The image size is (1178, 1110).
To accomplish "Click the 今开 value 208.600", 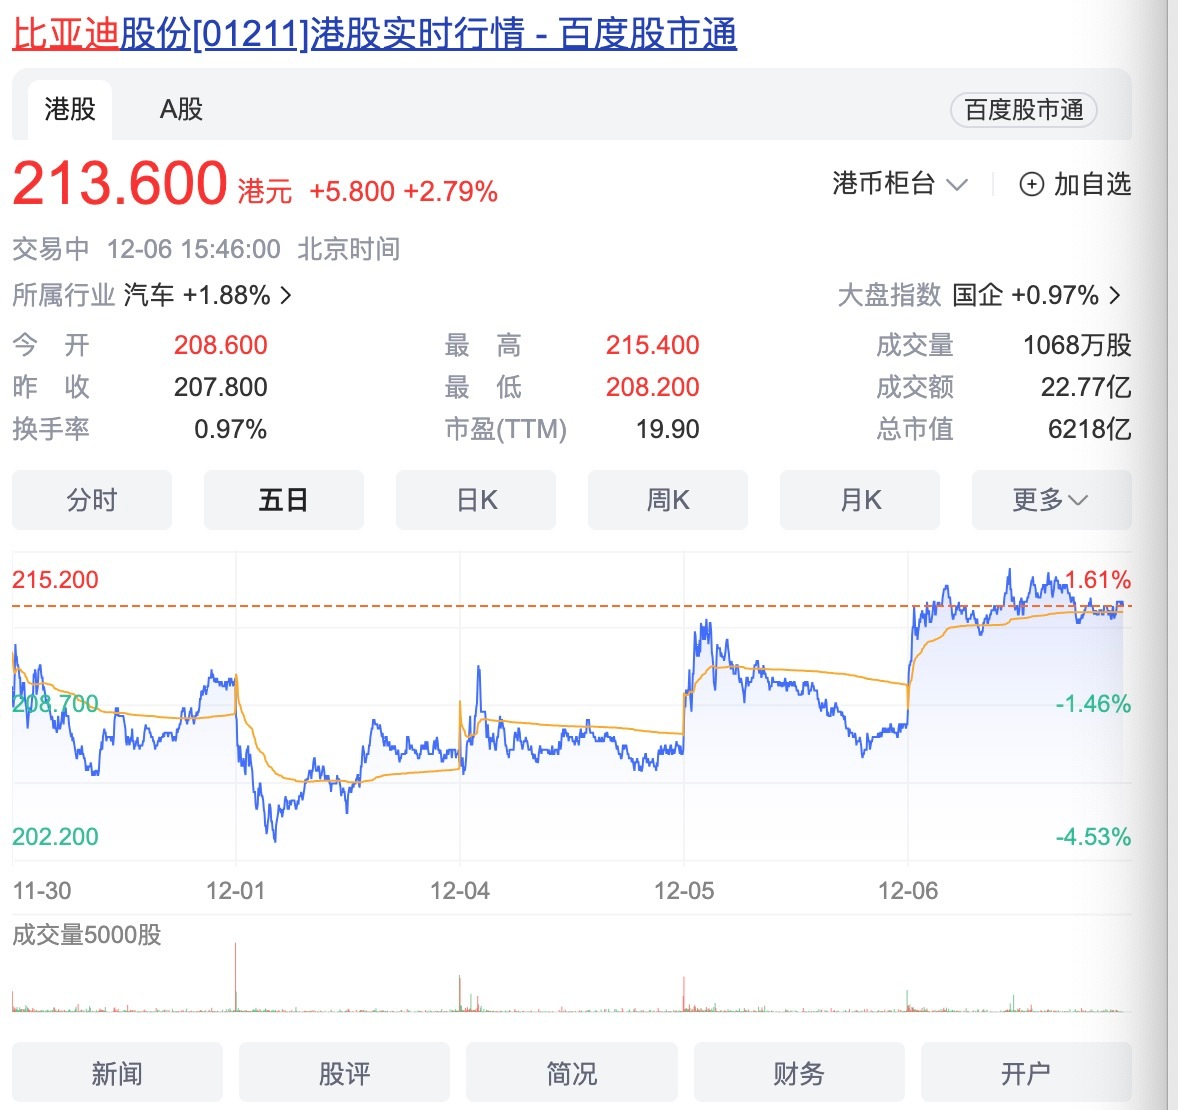I will (221, 345).
